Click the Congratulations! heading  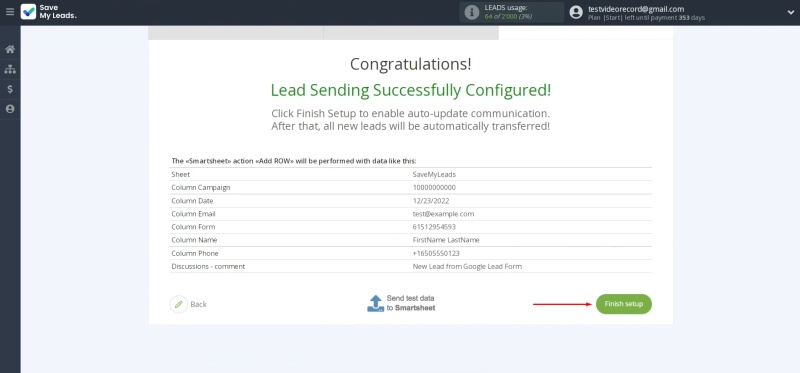(x=411, y=64)
